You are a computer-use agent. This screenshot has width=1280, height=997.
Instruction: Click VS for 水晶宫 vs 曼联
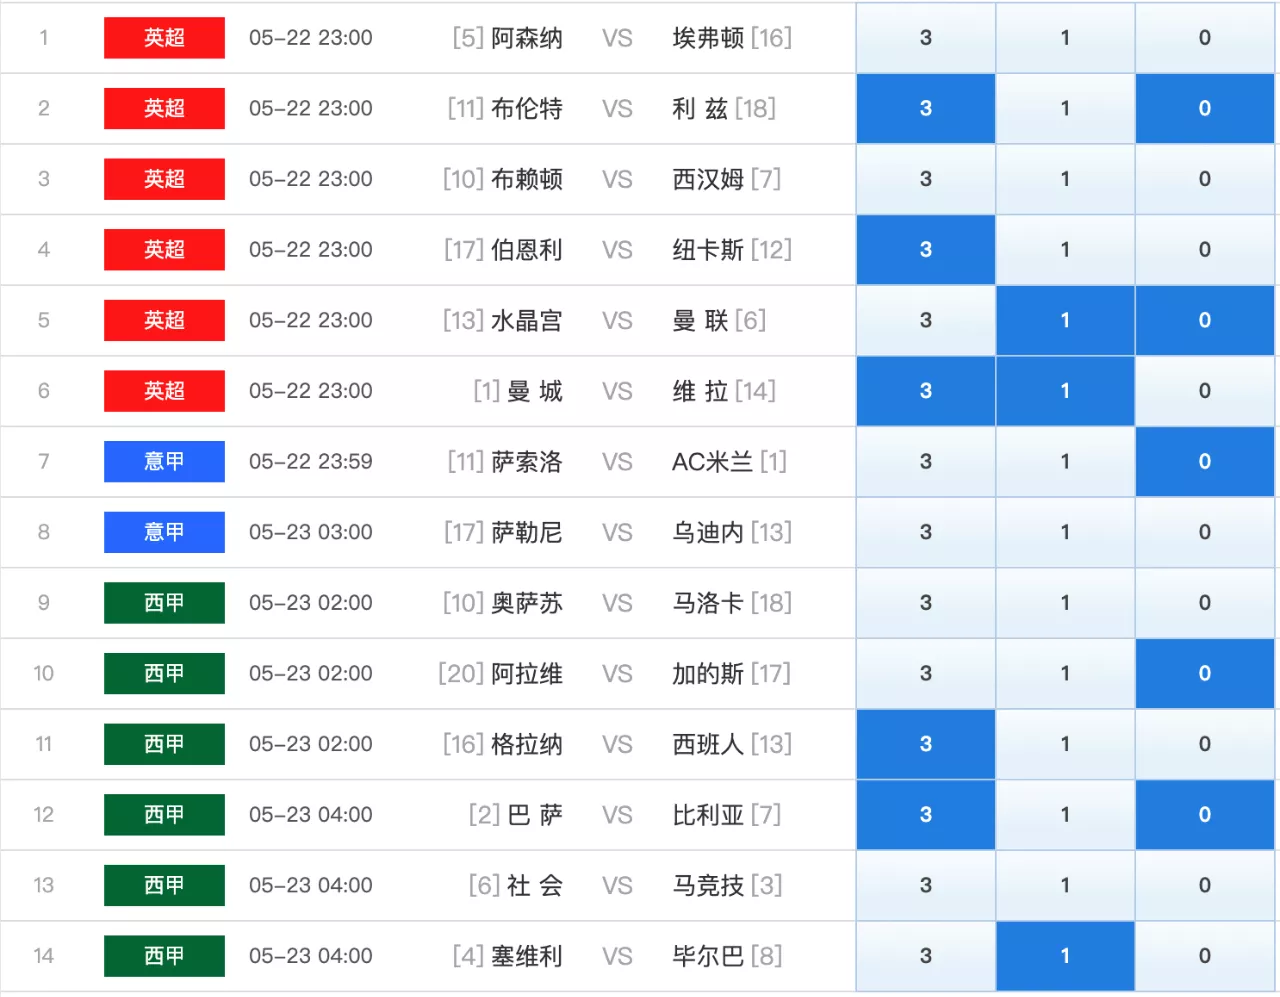617,321
